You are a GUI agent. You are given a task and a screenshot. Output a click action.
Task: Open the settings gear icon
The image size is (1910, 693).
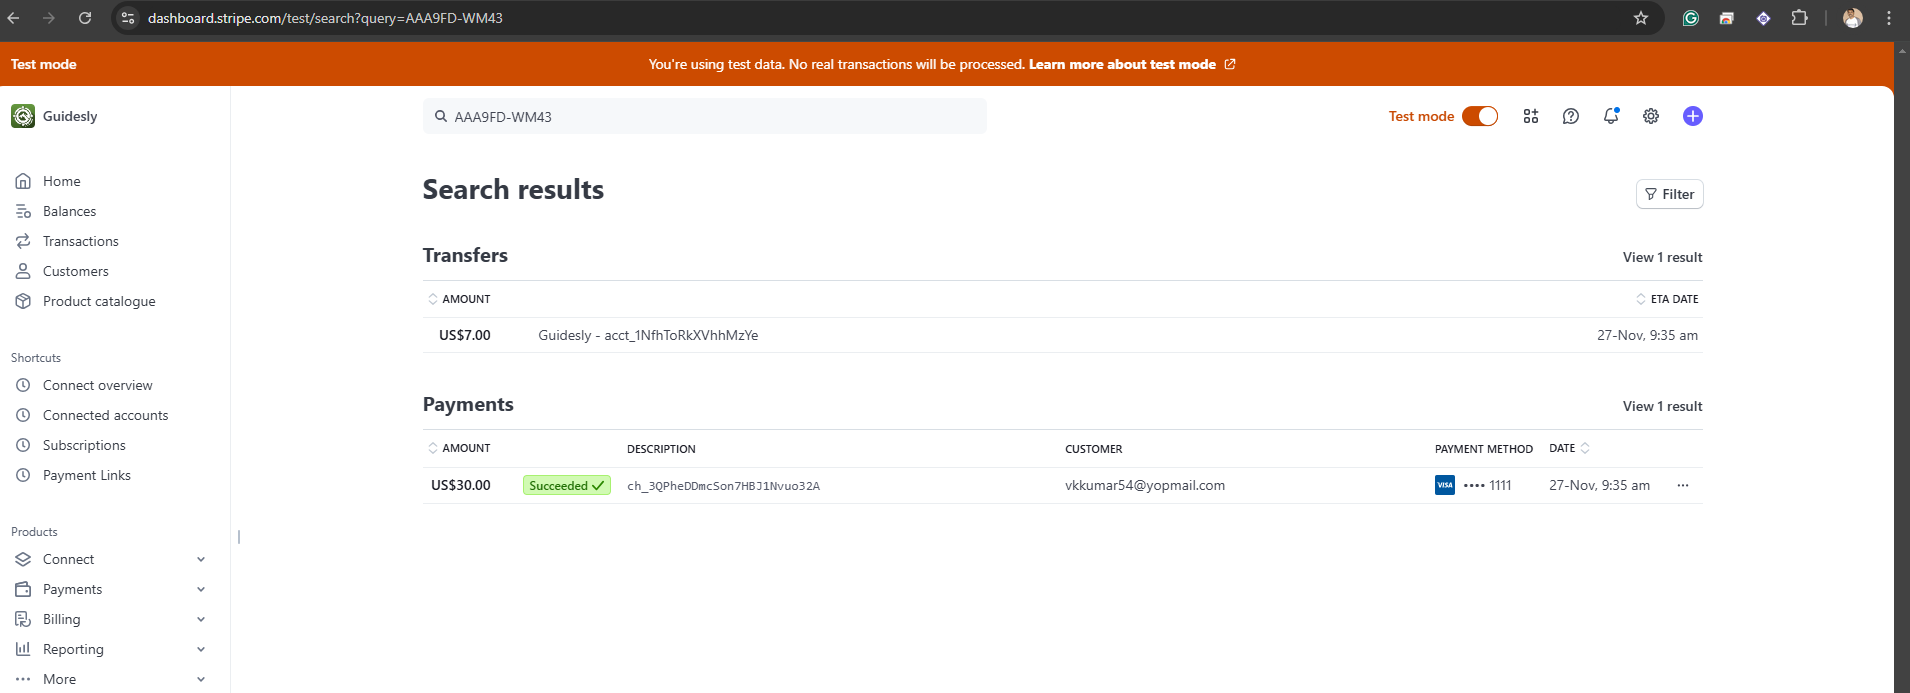[x=1651, y=116]
